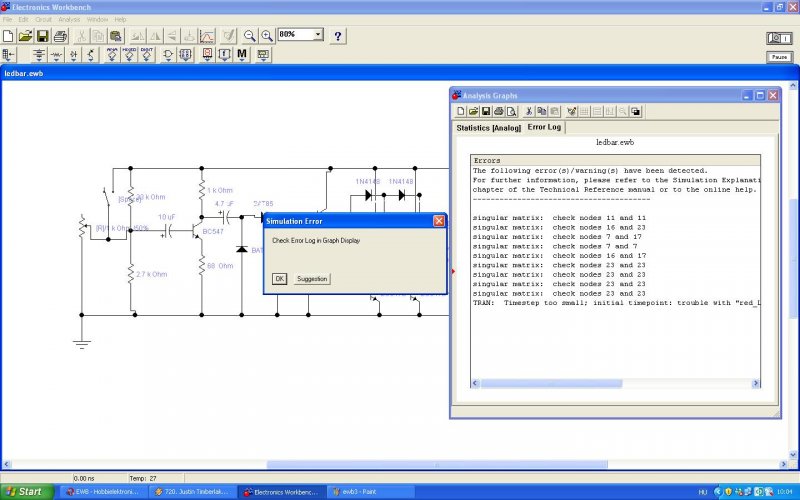
Task: Close the Simulation Error dialog
Action: click(x=438, y=221)
